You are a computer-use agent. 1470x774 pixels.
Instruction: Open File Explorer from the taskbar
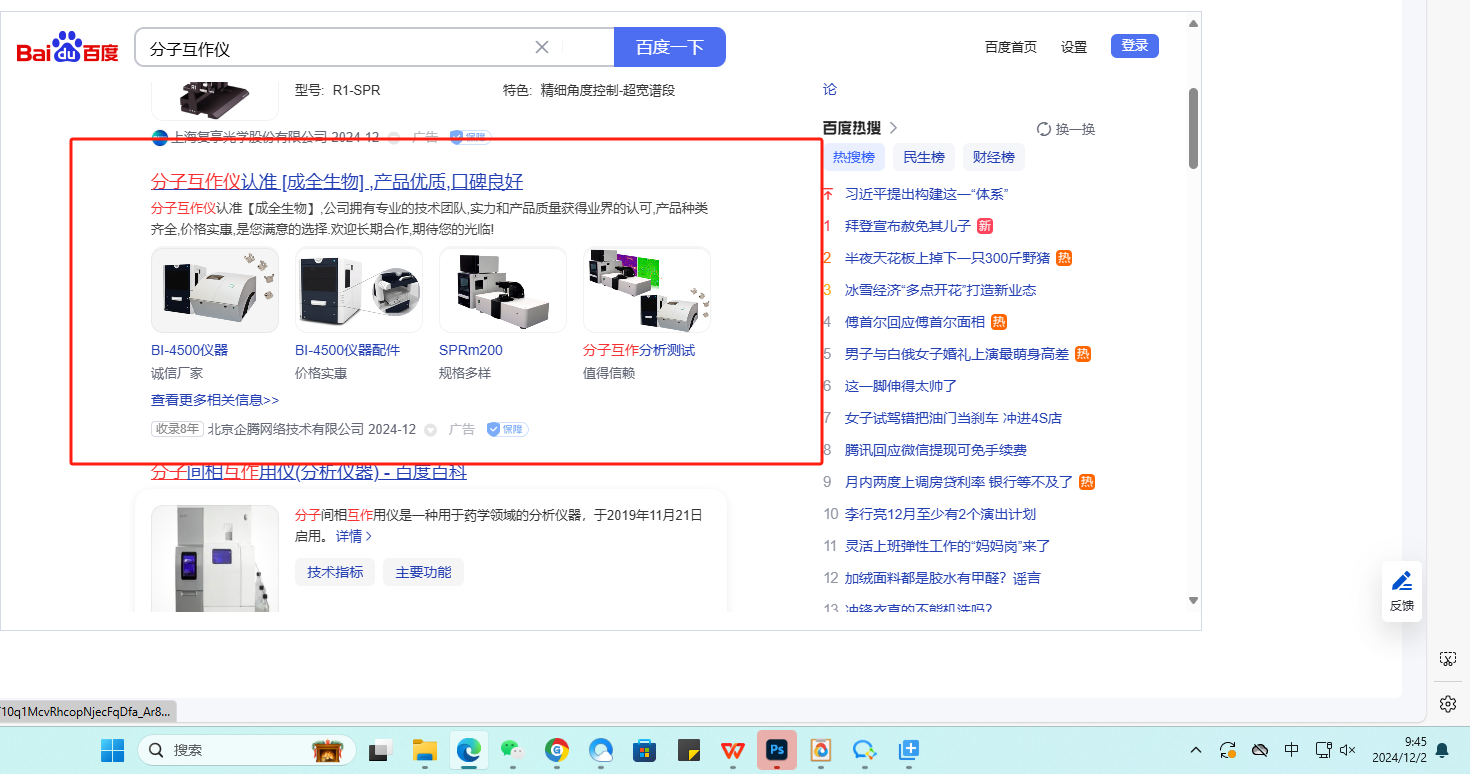point(426,750)
